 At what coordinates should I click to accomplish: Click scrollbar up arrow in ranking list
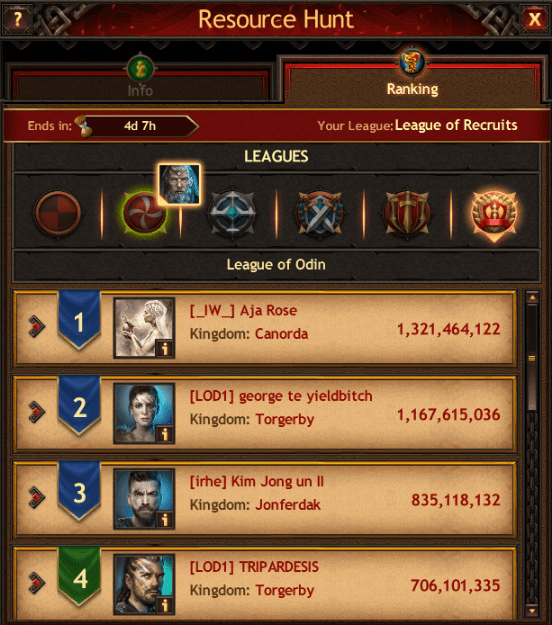coord(532,297)
